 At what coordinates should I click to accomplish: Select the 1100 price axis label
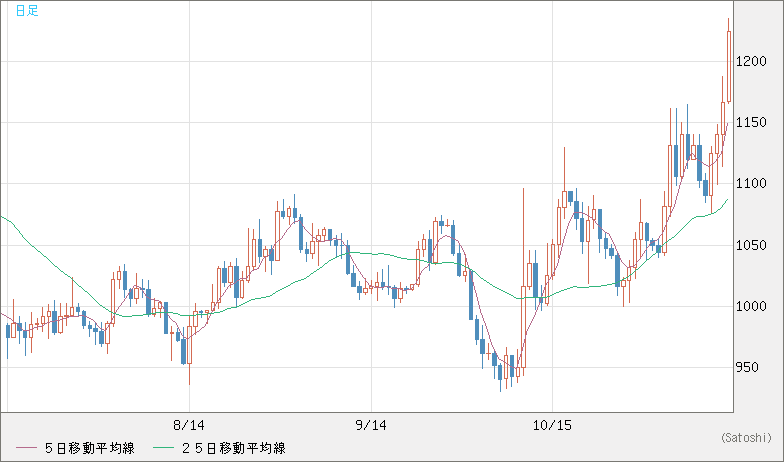coord(752,184)
